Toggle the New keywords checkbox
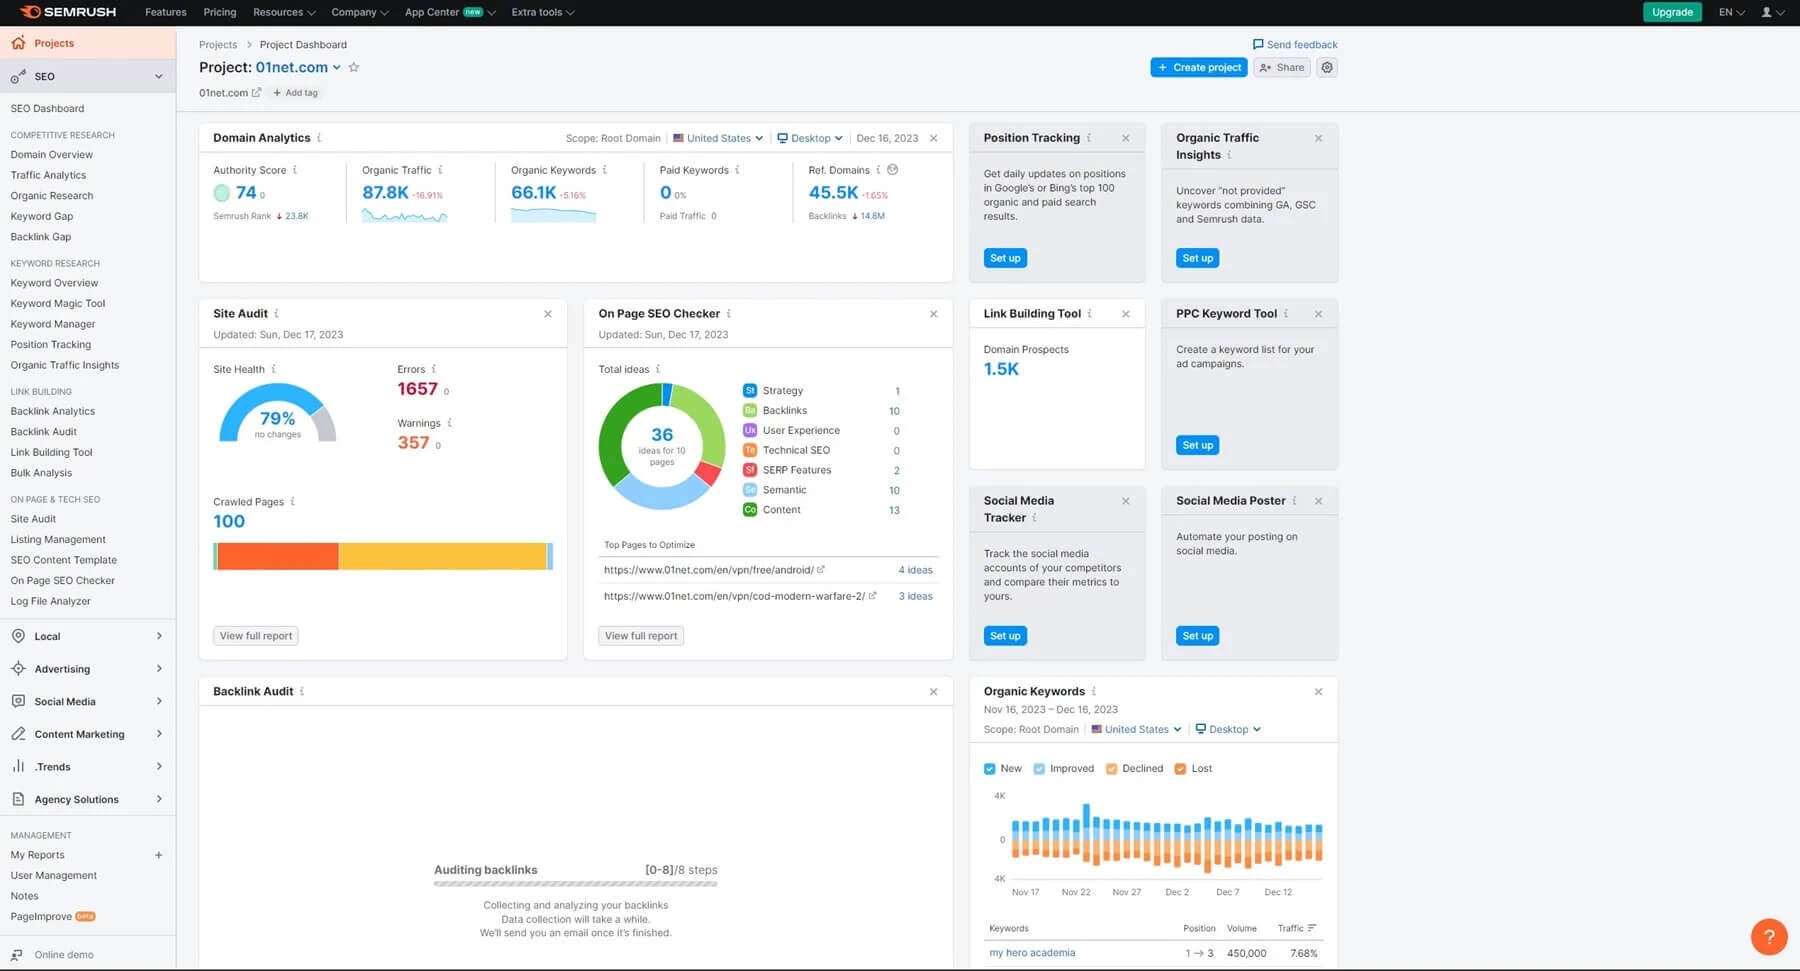Image resolution: width=1800 pixels, height=971 pixels. pos(990,769)
